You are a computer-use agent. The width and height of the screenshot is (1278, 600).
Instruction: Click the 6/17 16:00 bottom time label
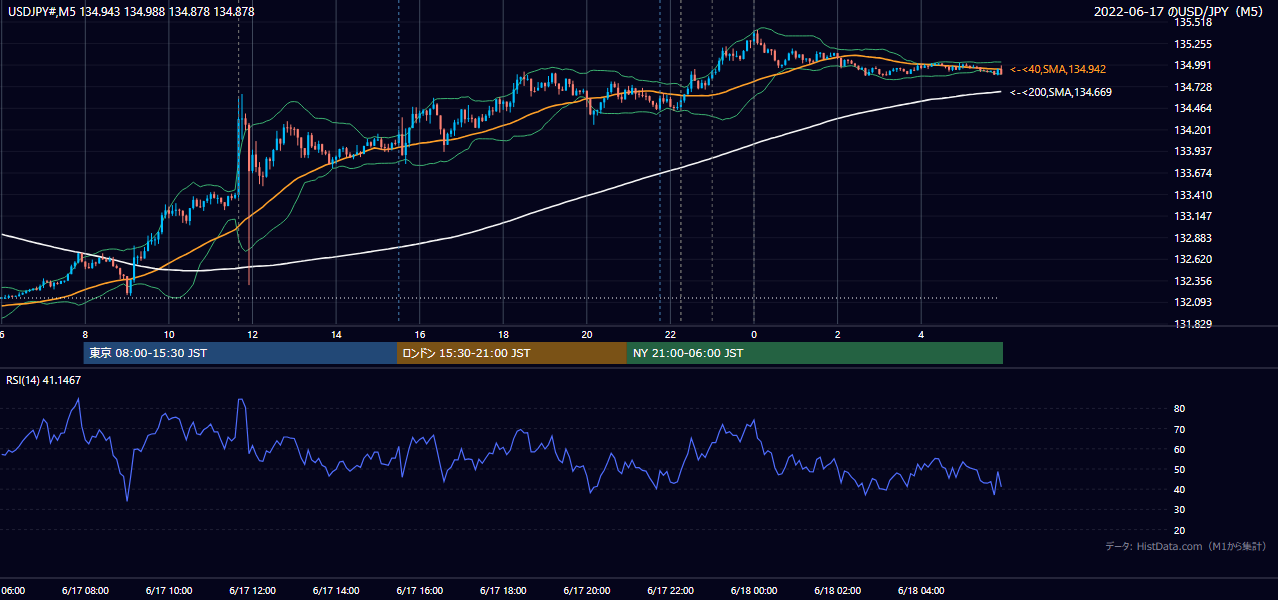click(x=420, y=590)
